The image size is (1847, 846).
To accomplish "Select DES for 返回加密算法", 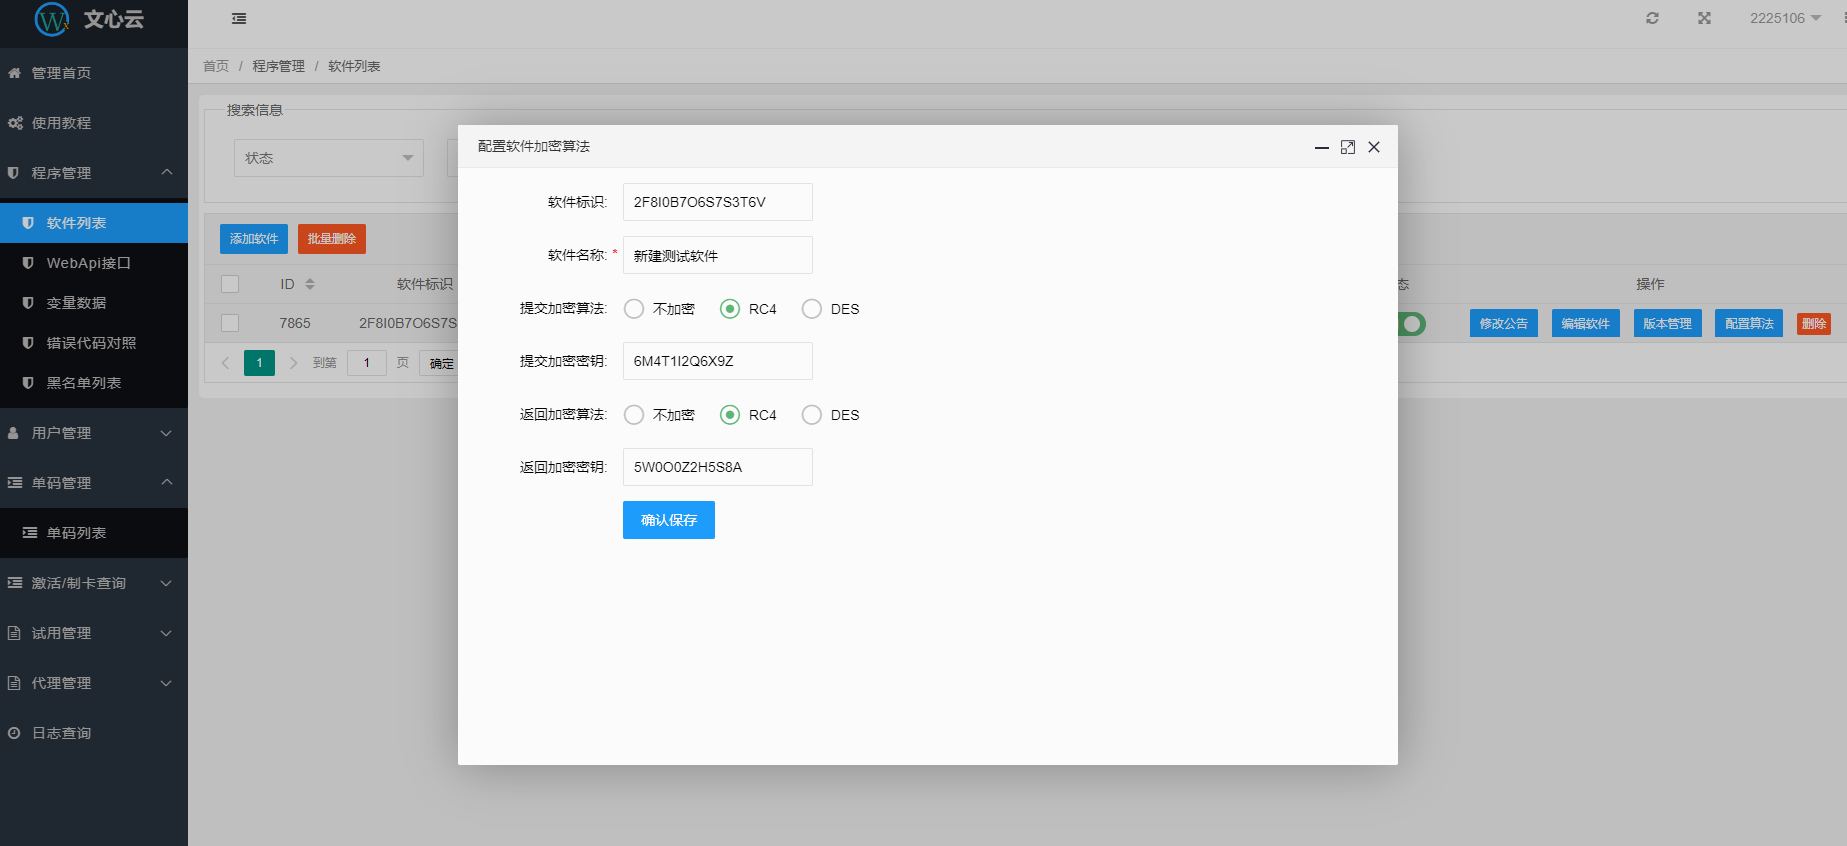I will tap(812, 415).
